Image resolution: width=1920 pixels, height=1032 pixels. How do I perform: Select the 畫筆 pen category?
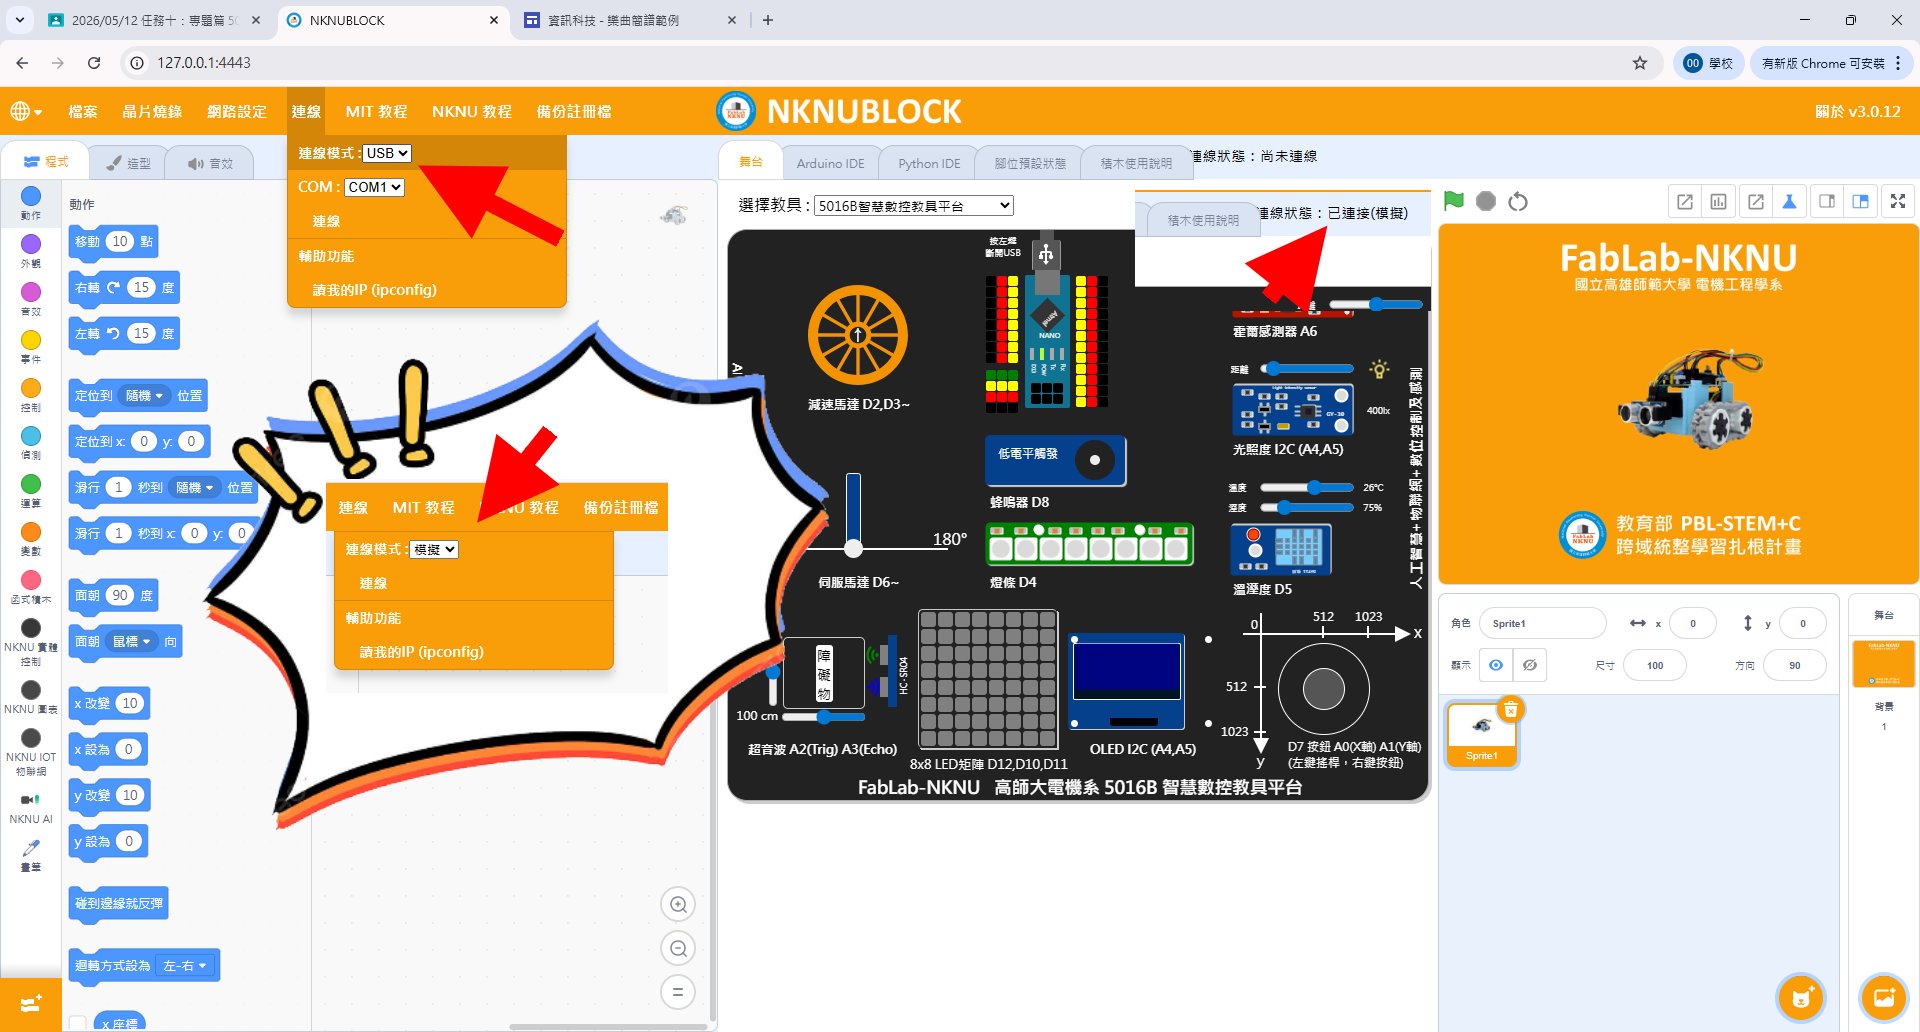[31, 856]
